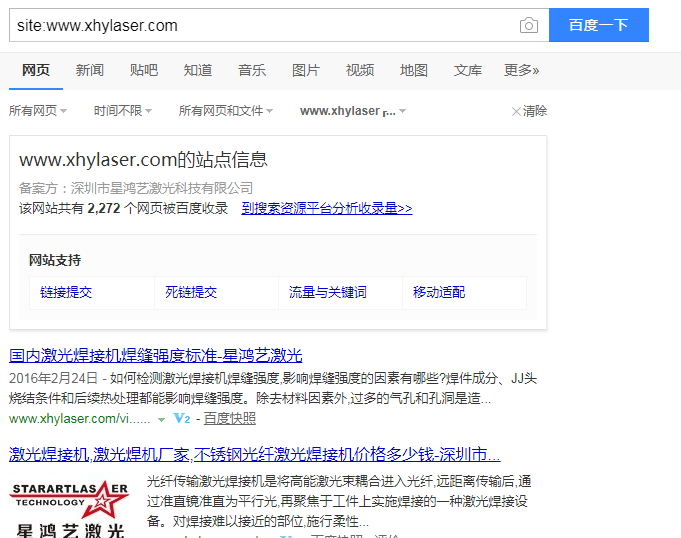Click the 百度一下 search button

pos(598,25)
